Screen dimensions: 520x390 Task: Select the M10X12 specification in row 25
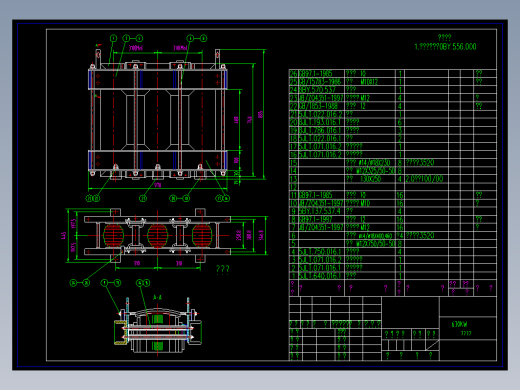point(369,82)
